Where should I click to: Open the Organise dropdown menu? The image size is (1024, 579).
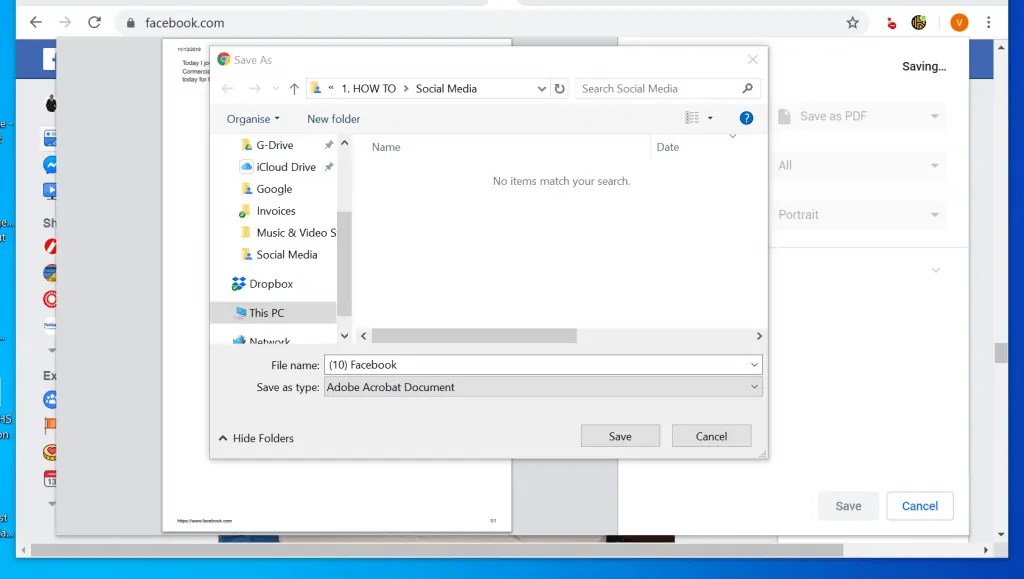(x=252, y=118)
